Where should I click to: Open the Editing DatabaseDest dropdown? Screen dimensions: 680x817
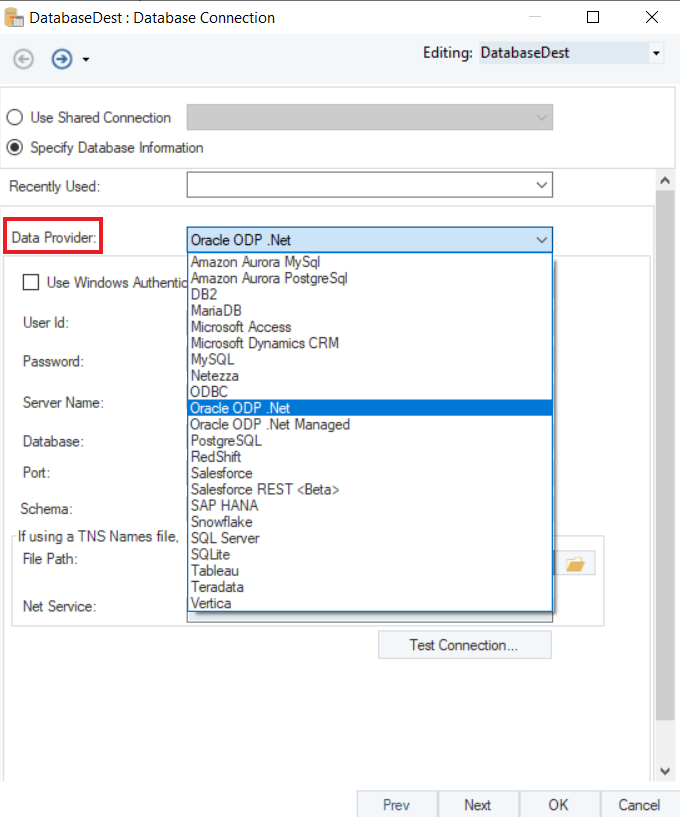coord(656,53)
